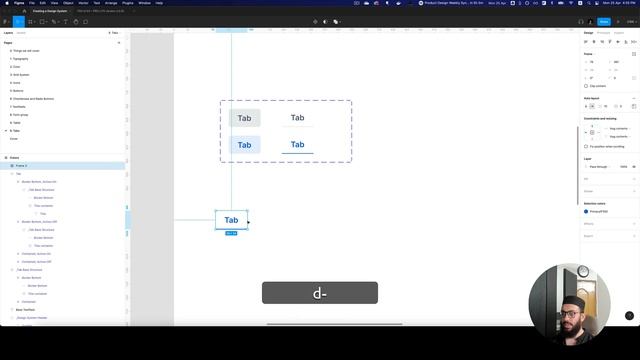
Task: Collapse the _Tab Base Structure layer
Action: (12, 270)
